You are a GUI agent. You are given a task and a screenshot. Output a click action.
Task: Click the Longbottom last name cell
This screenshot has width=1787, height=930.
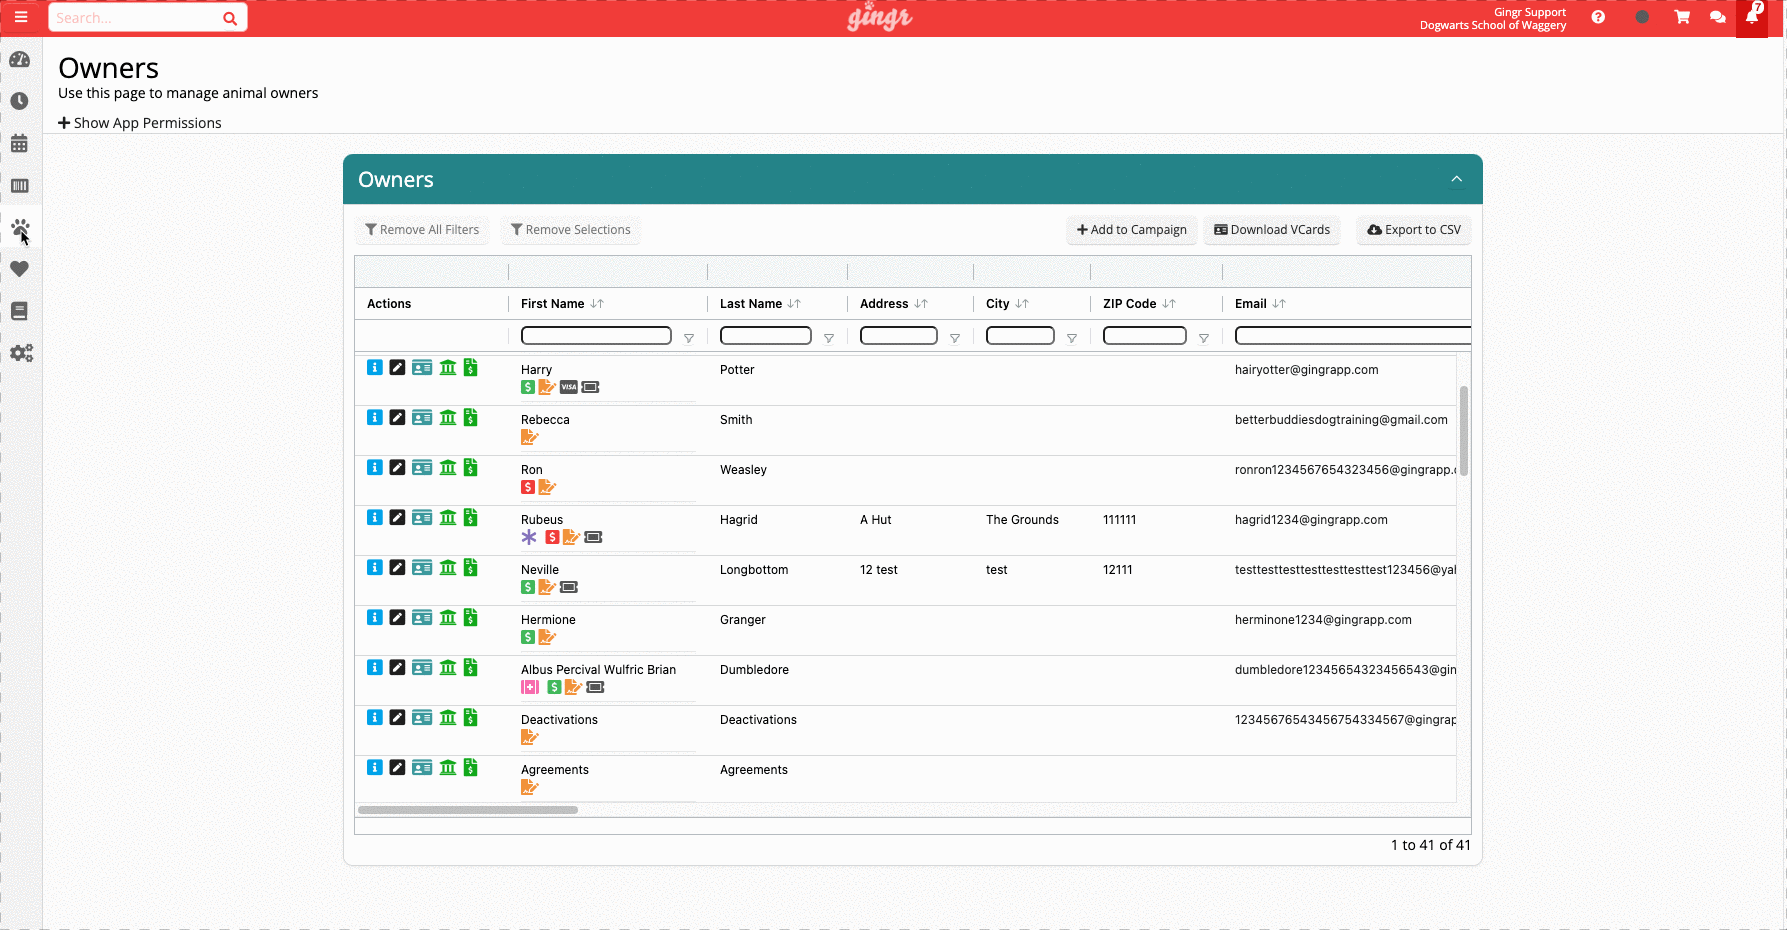pos(754,570)
